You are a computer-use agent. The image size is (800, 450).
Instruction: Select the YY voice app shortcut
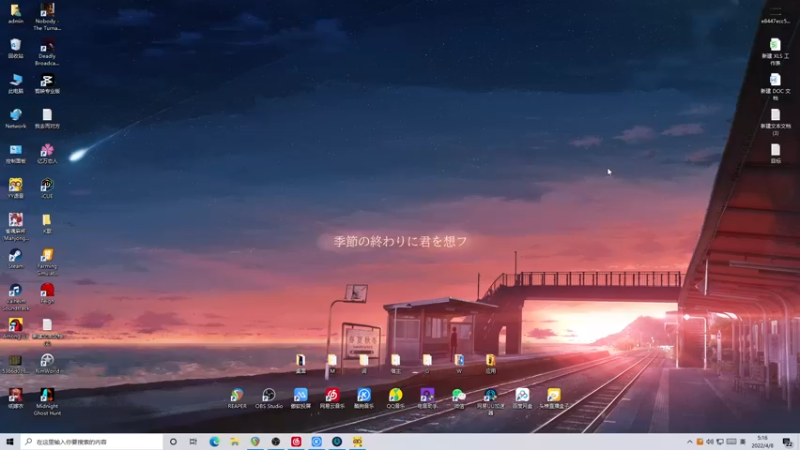(x=15, y=188)
